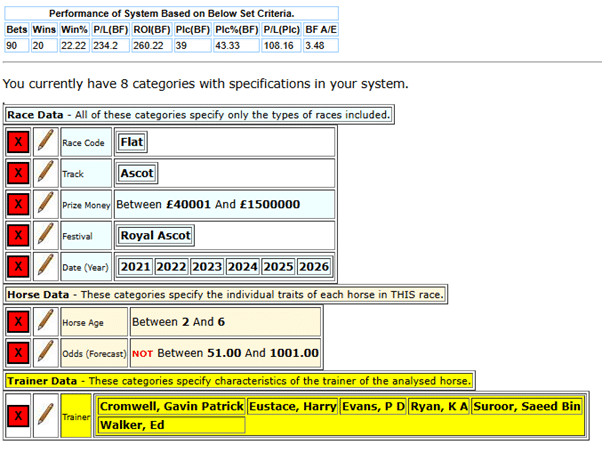Image resolution: width=602 pixels, height=453 pixels.
Task: Edit Prize Money range with the pencil icon
Action: [x=46, y=205]
